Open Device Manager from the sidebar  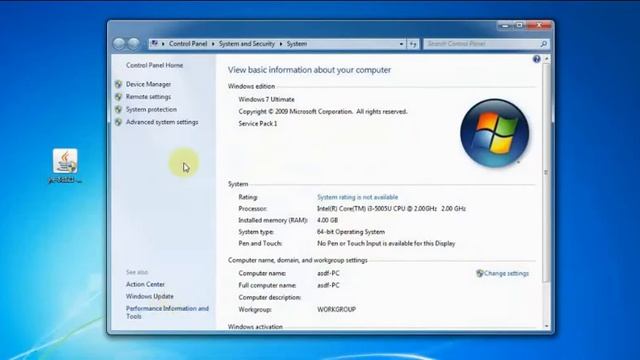pos(148,84)
